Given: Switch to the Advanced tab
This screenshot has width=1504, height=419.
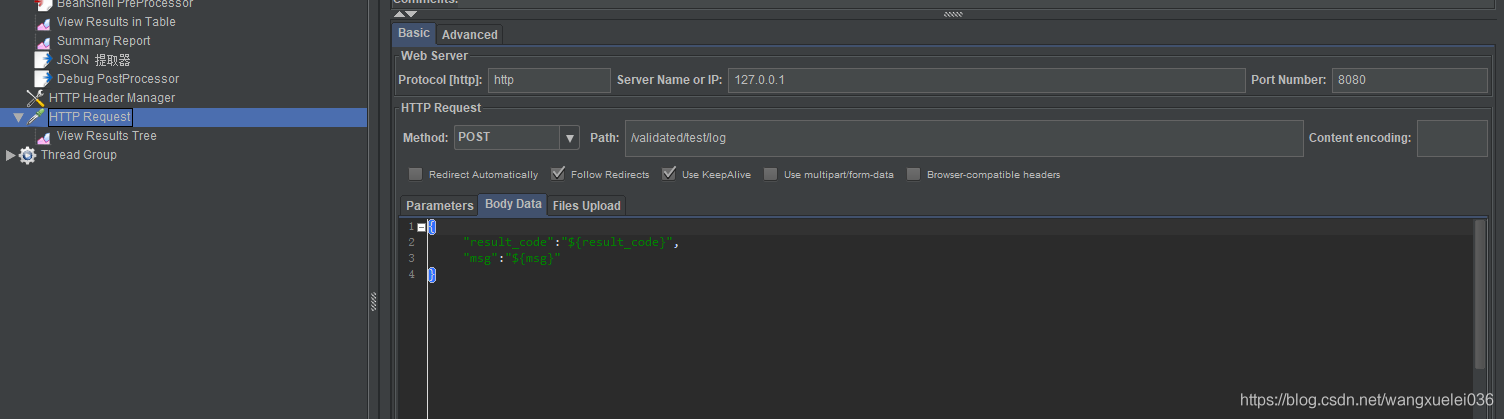Looking at the screenshot, I should 469,35.
